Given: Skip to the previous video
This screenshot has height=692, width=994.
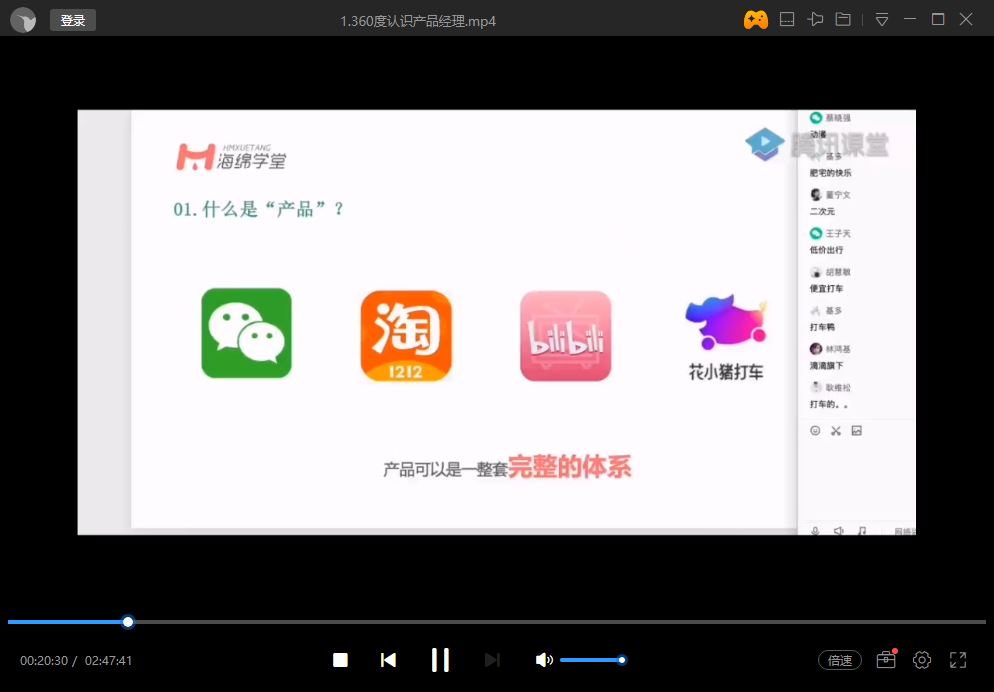Looking at the screenshot, I should point(389,660).
